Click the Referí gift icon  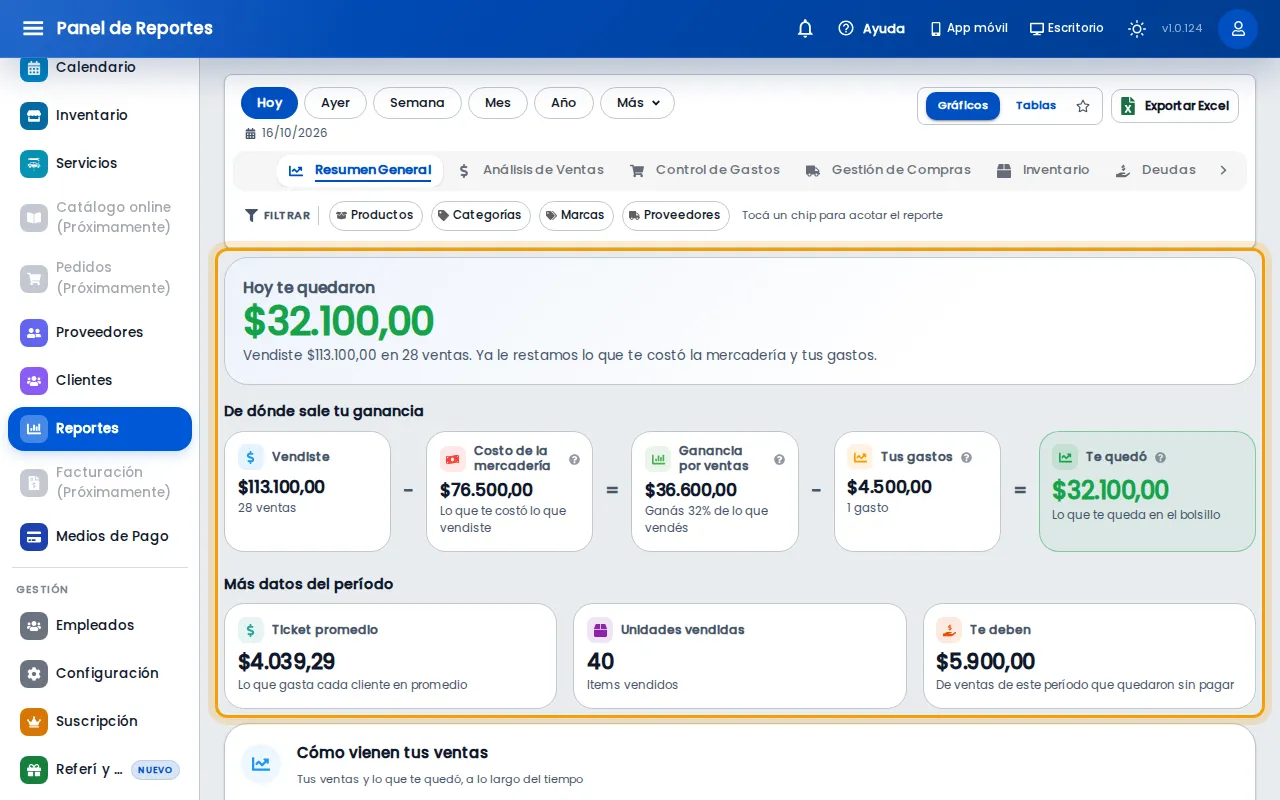point(34,770)
